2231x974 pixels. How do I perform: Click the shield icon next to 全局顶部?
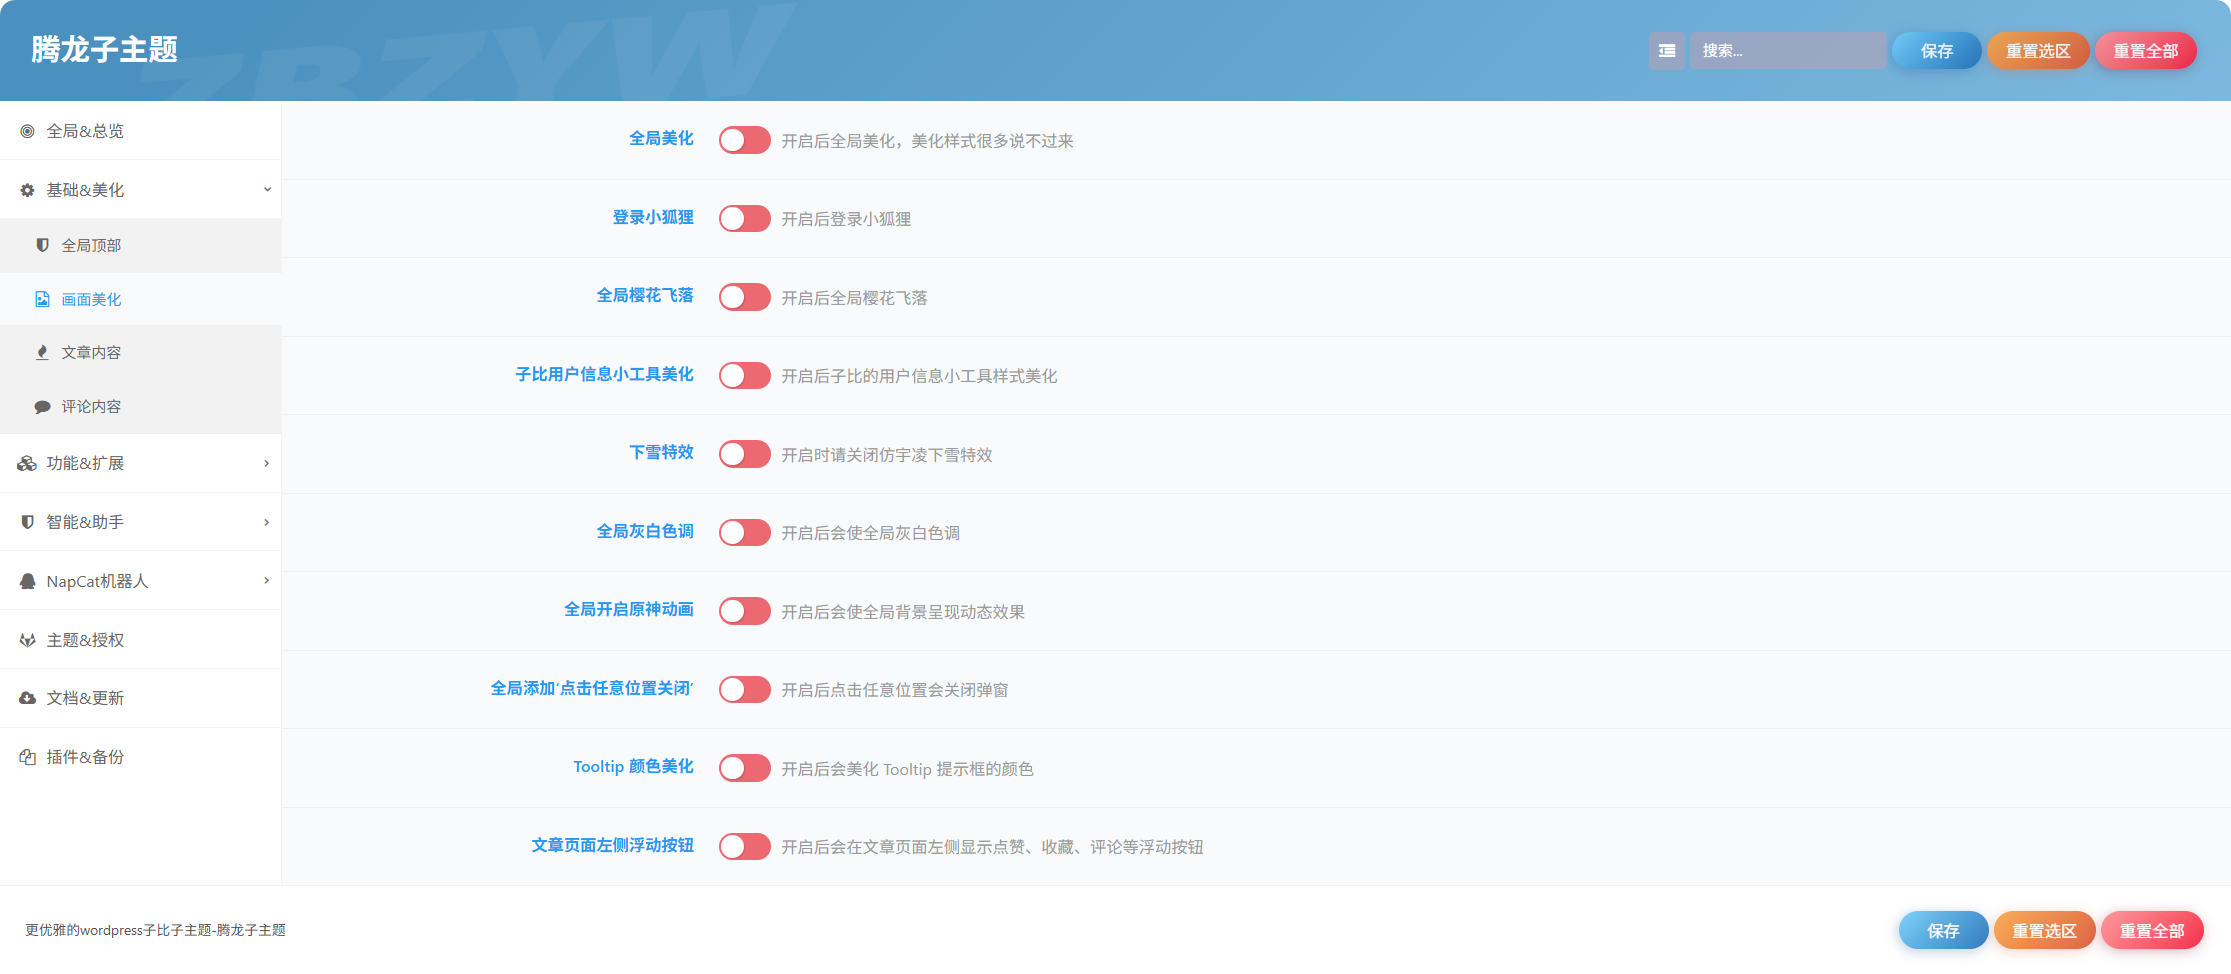(42, 245)
